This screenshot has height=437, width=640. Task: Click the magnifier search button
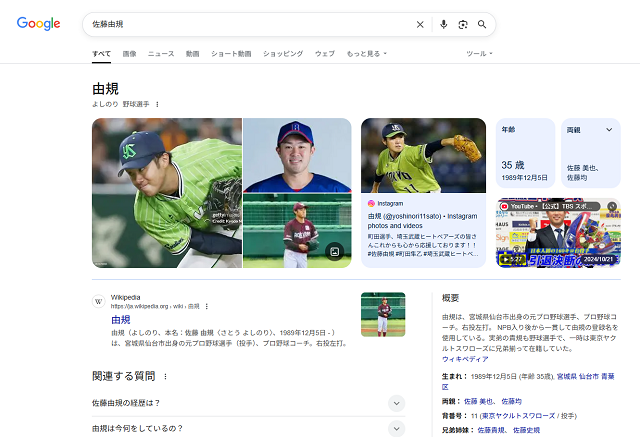[482, 24]
